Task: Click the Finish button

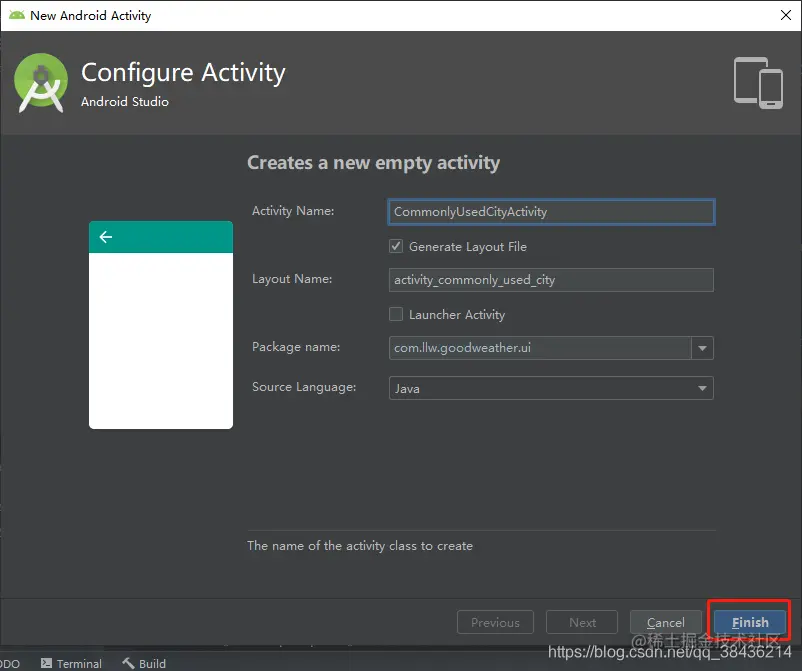Action: [749, 622]
